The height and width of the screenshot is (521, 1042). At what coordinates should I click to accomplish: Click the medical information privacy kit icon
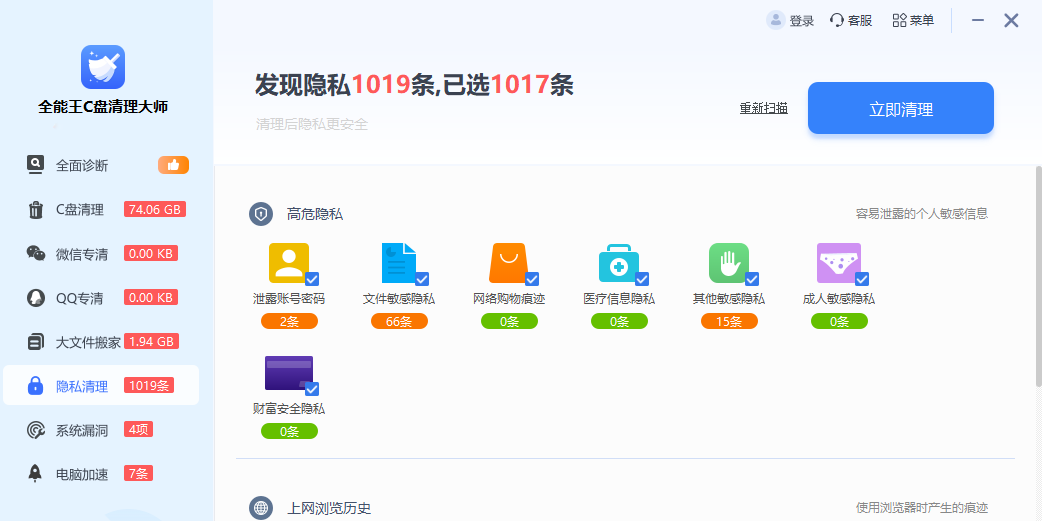point(618,263)
